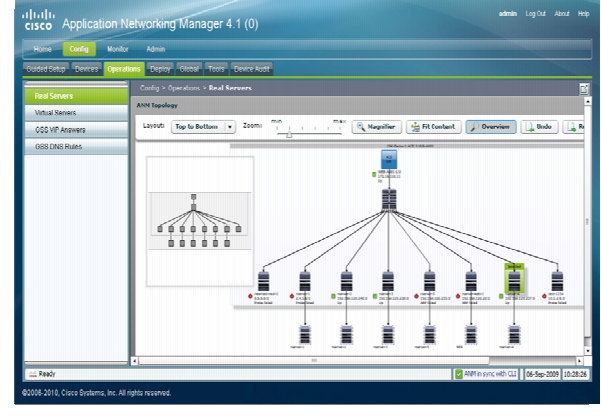Viewport: 601px width, 419px height.
Task: Select the third real server in upper row
Action: tap(346, 281)
